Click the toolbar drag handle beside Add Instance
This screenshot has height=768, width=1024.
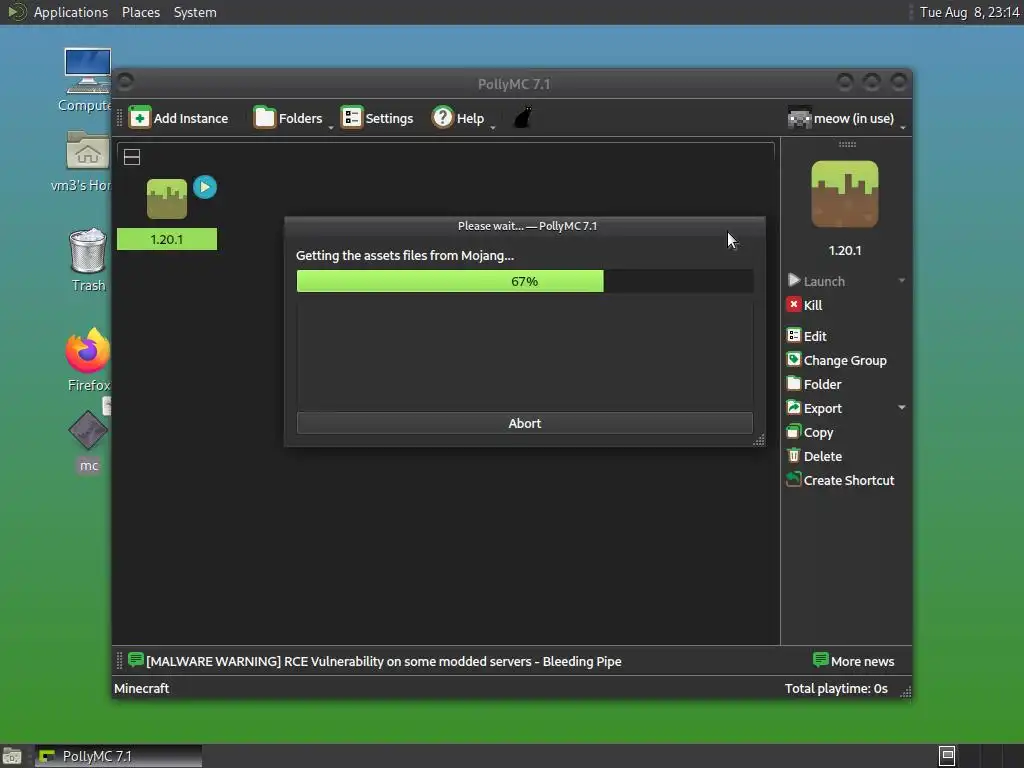[120, 118]
